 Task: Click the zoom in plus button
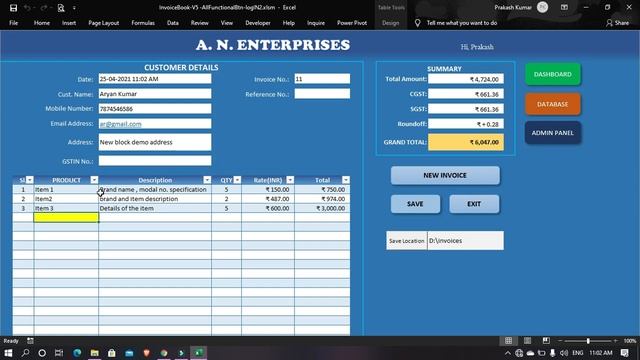616,340
